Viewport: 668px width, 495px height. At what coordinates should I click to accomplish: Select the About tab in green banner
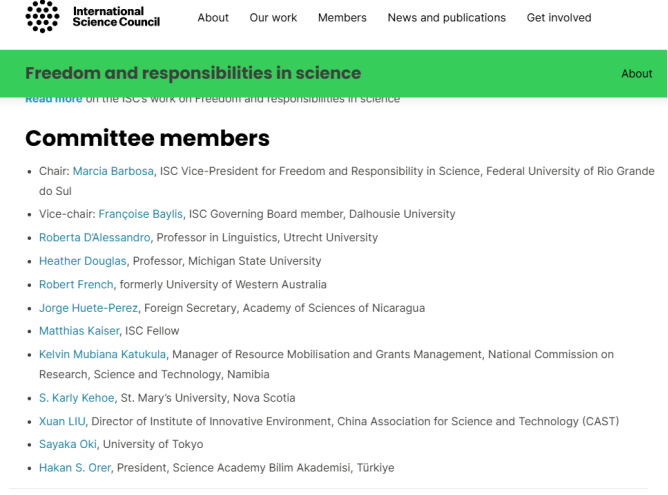pos(636,74)
